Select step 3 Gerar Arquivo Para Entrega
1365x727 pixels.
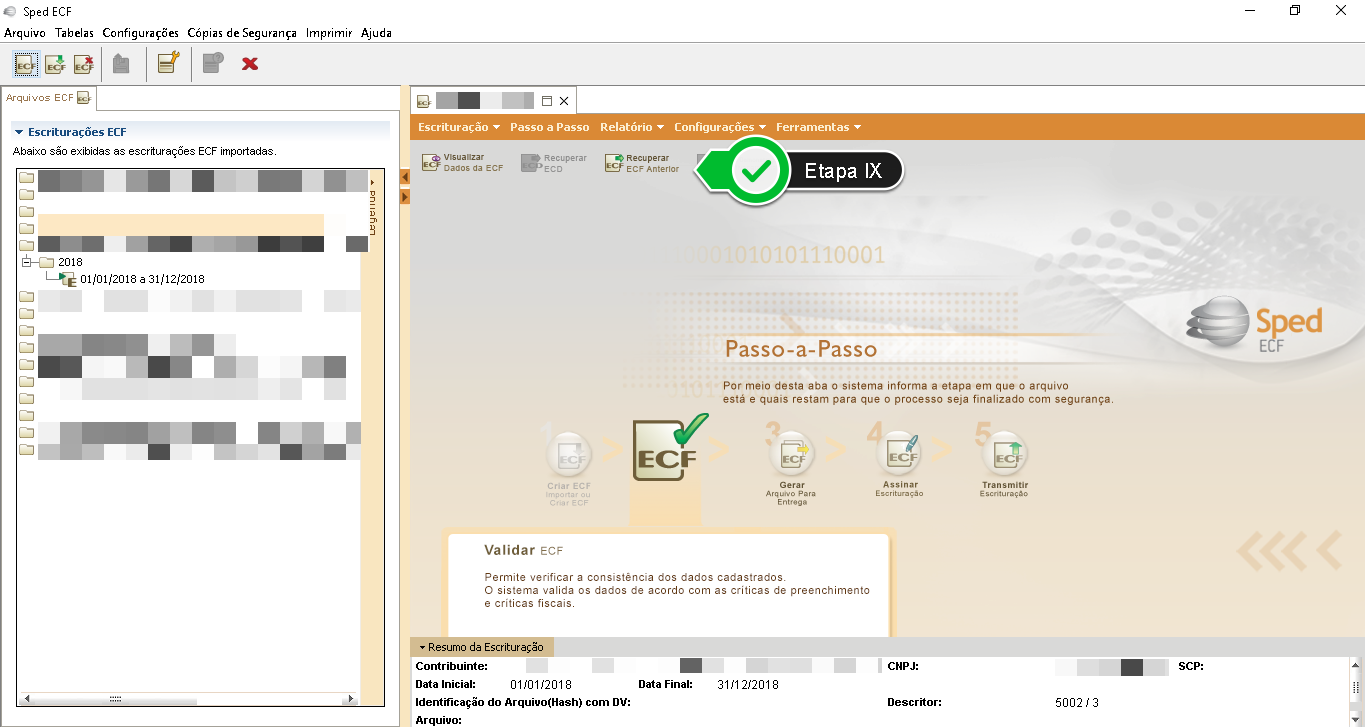791,456
